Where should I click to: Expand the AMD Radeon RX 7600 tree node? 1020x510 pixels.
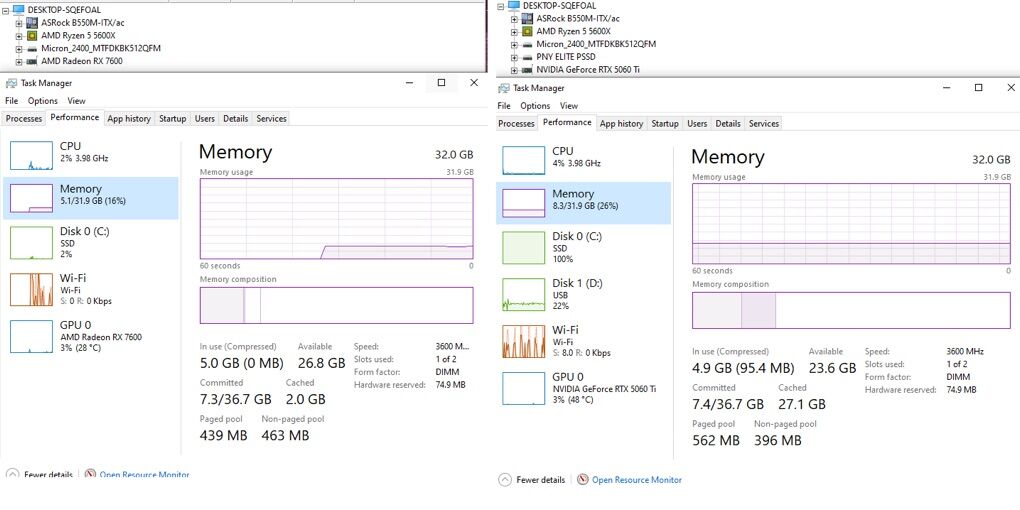(19, 61)
